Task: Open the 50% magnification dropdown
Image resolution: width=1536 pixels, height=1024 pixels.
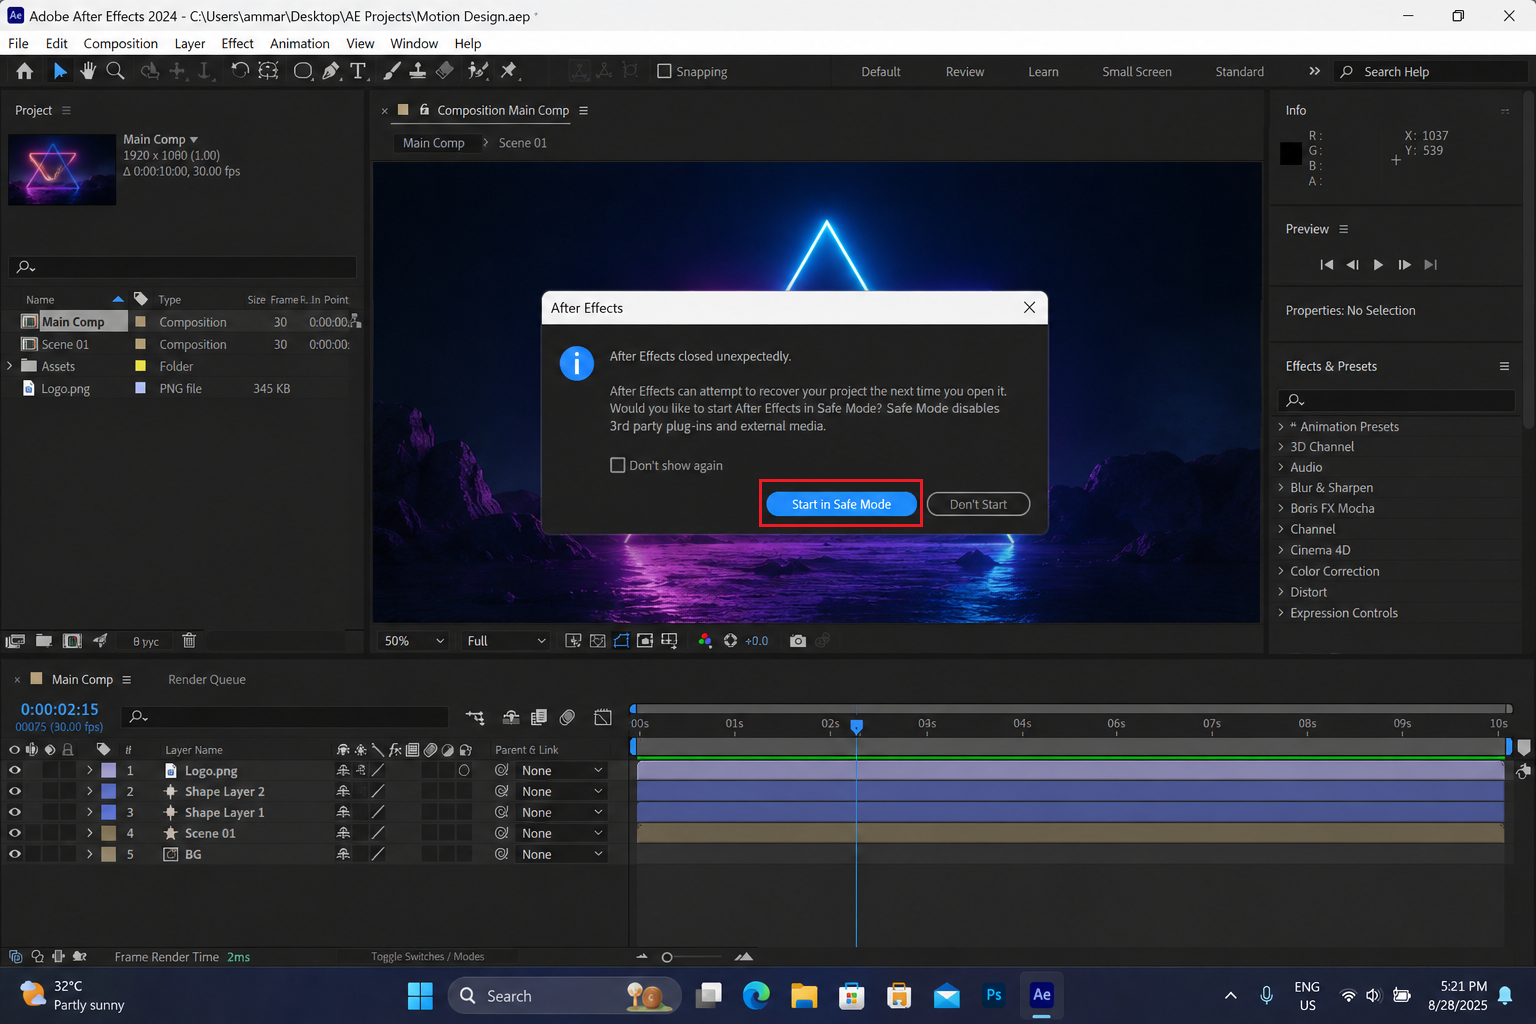Action: [x=414, y=641]
